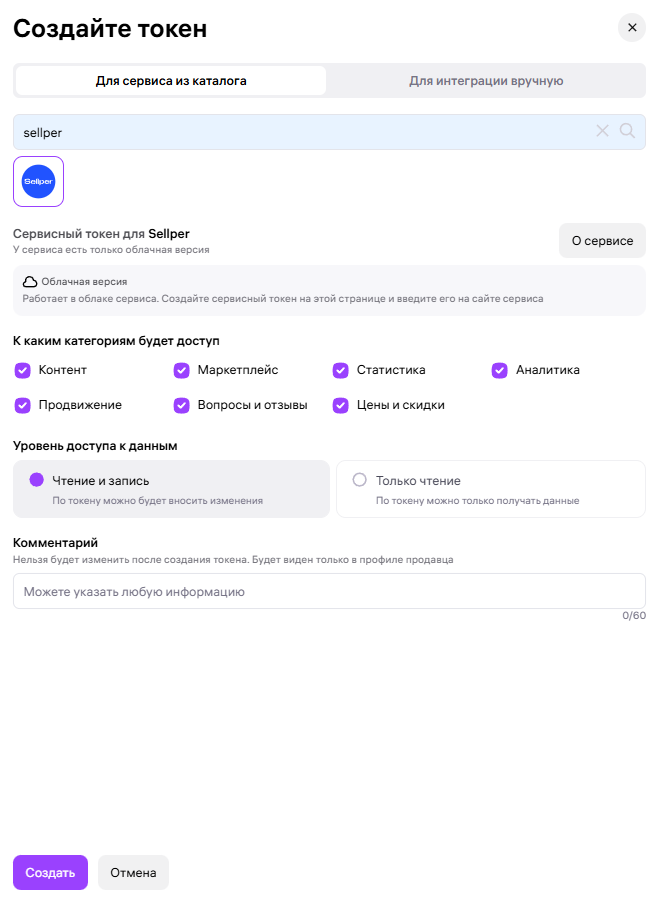
Task: Focus the Комментарий text field
Action: (329, 591)
